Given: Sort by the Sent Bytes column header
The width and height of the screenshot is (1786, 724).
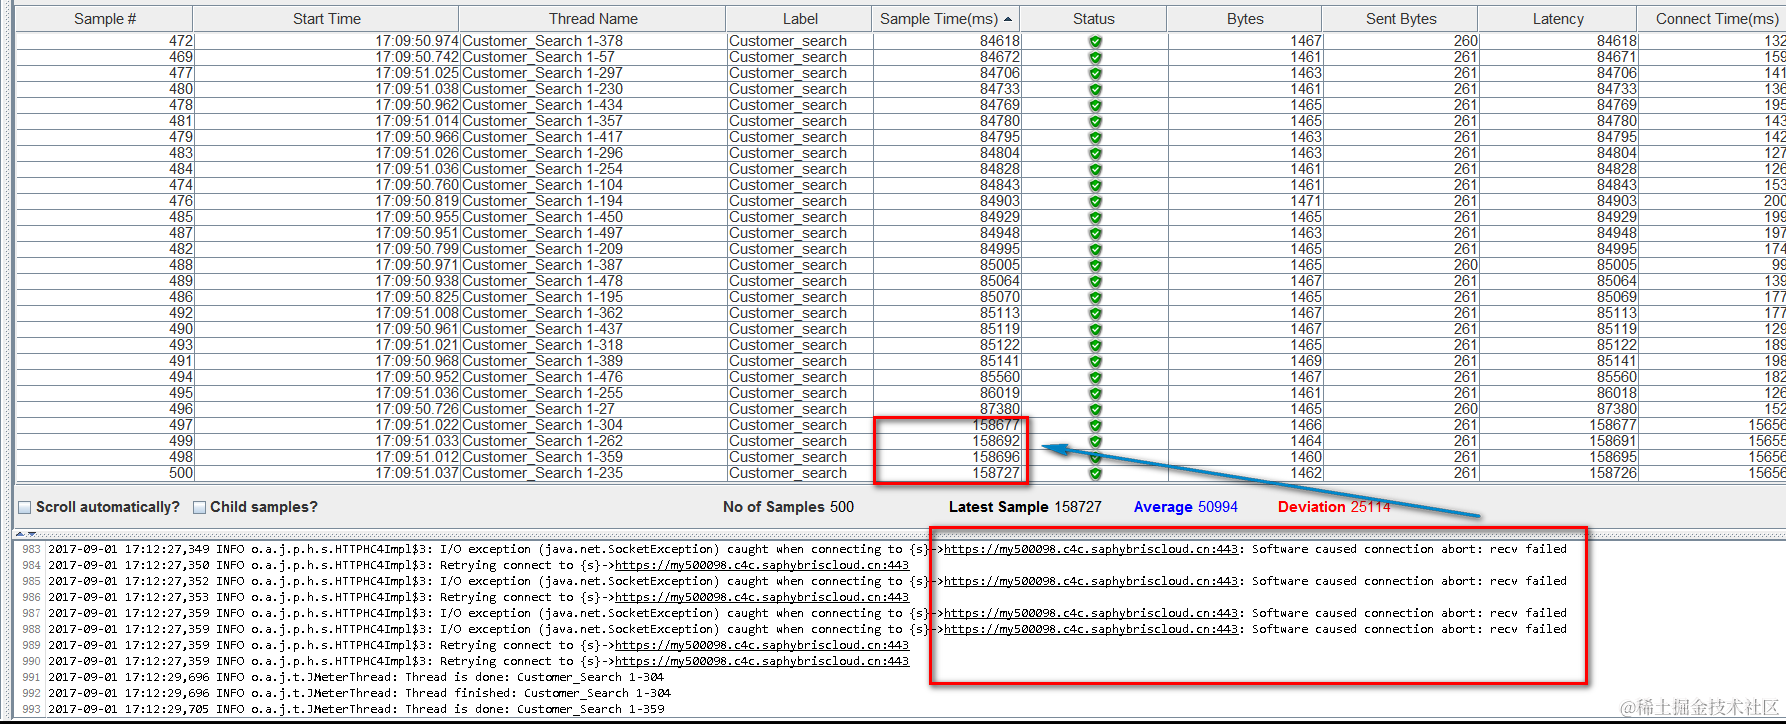Looking at the screenshot, I should coord(1401,19).
